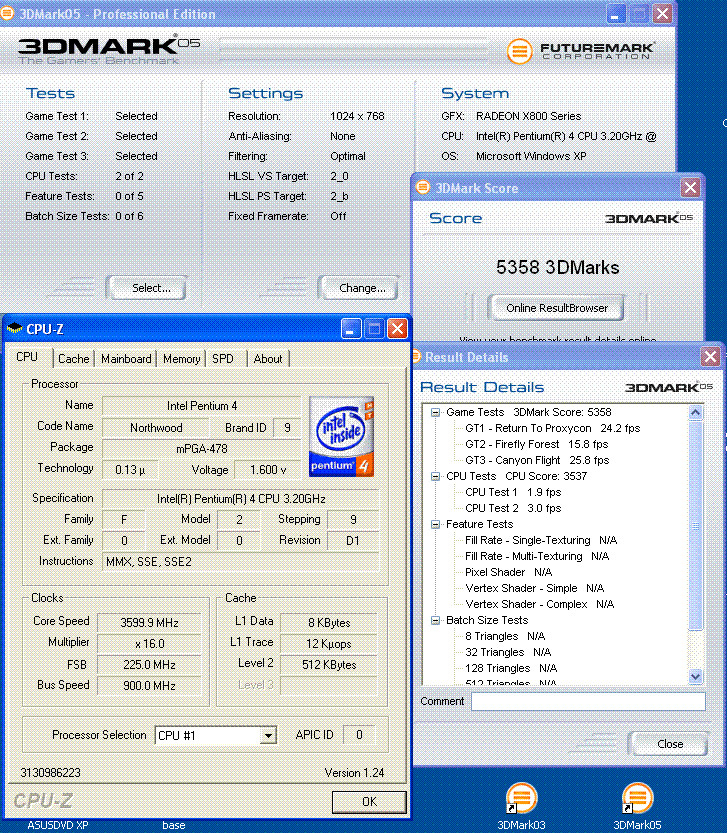Select the 32 Triangles row
Image resolution: width=727 pixels, height=833 pixels.
click(508, 652)
